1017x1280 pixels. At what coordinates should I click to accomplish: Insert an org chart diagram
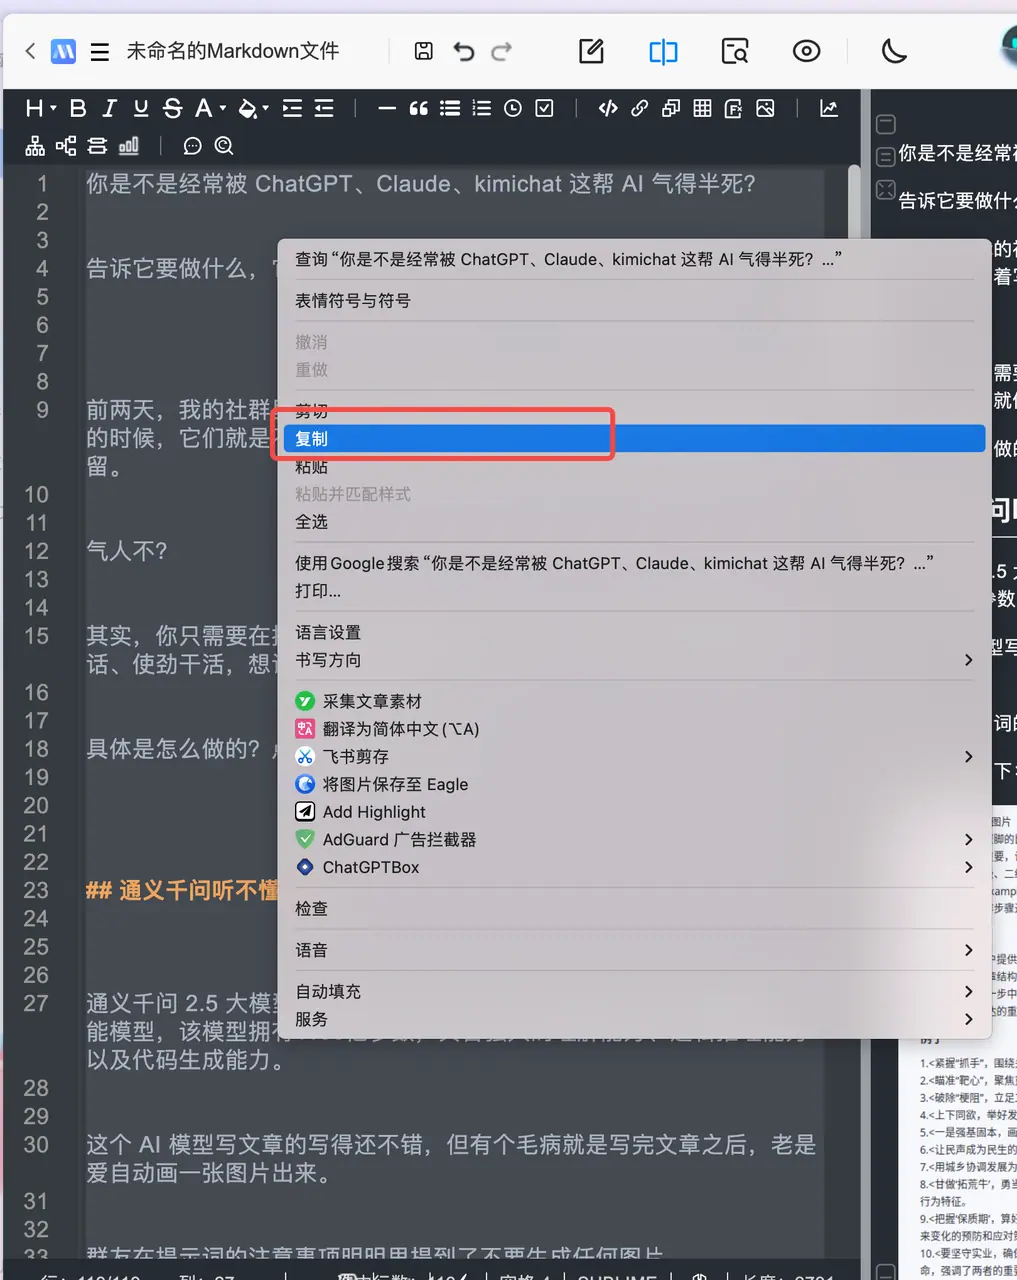pos(35,146)
